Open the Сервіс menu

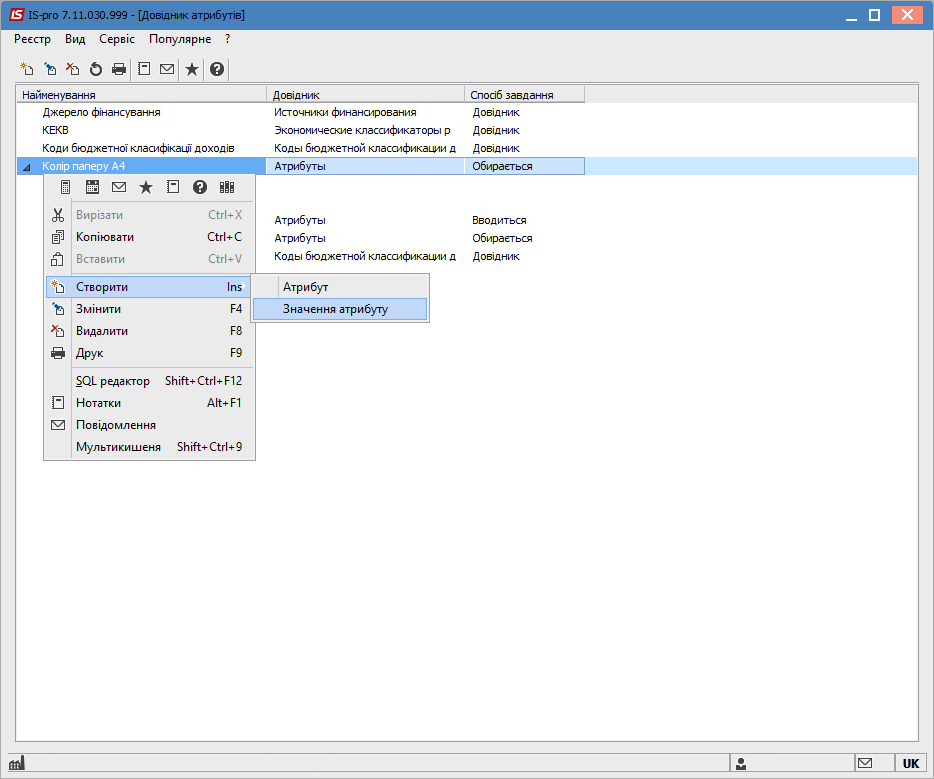tap(117, 39)
